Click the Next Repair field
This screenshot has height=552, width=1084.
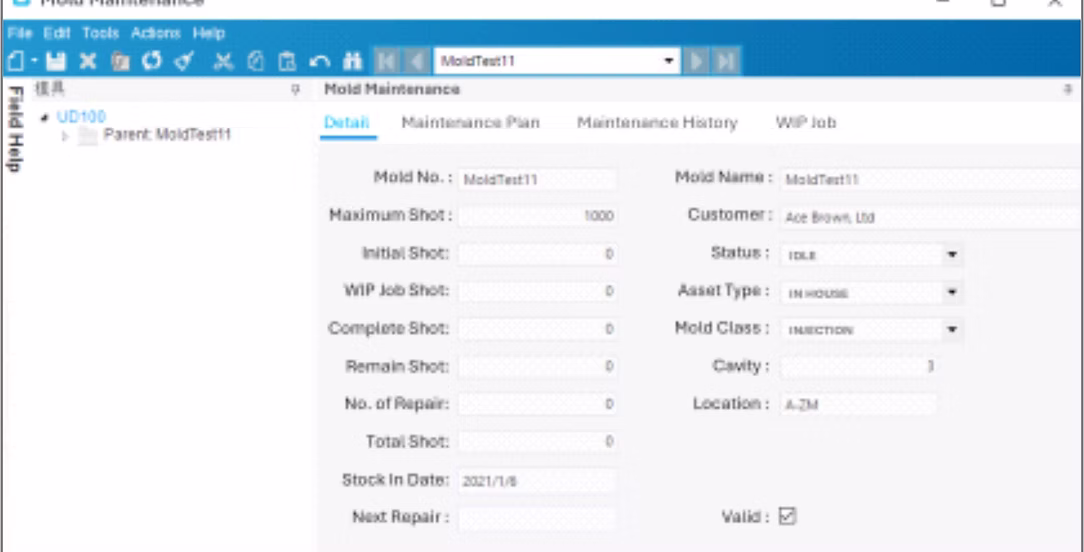(537, 519)
